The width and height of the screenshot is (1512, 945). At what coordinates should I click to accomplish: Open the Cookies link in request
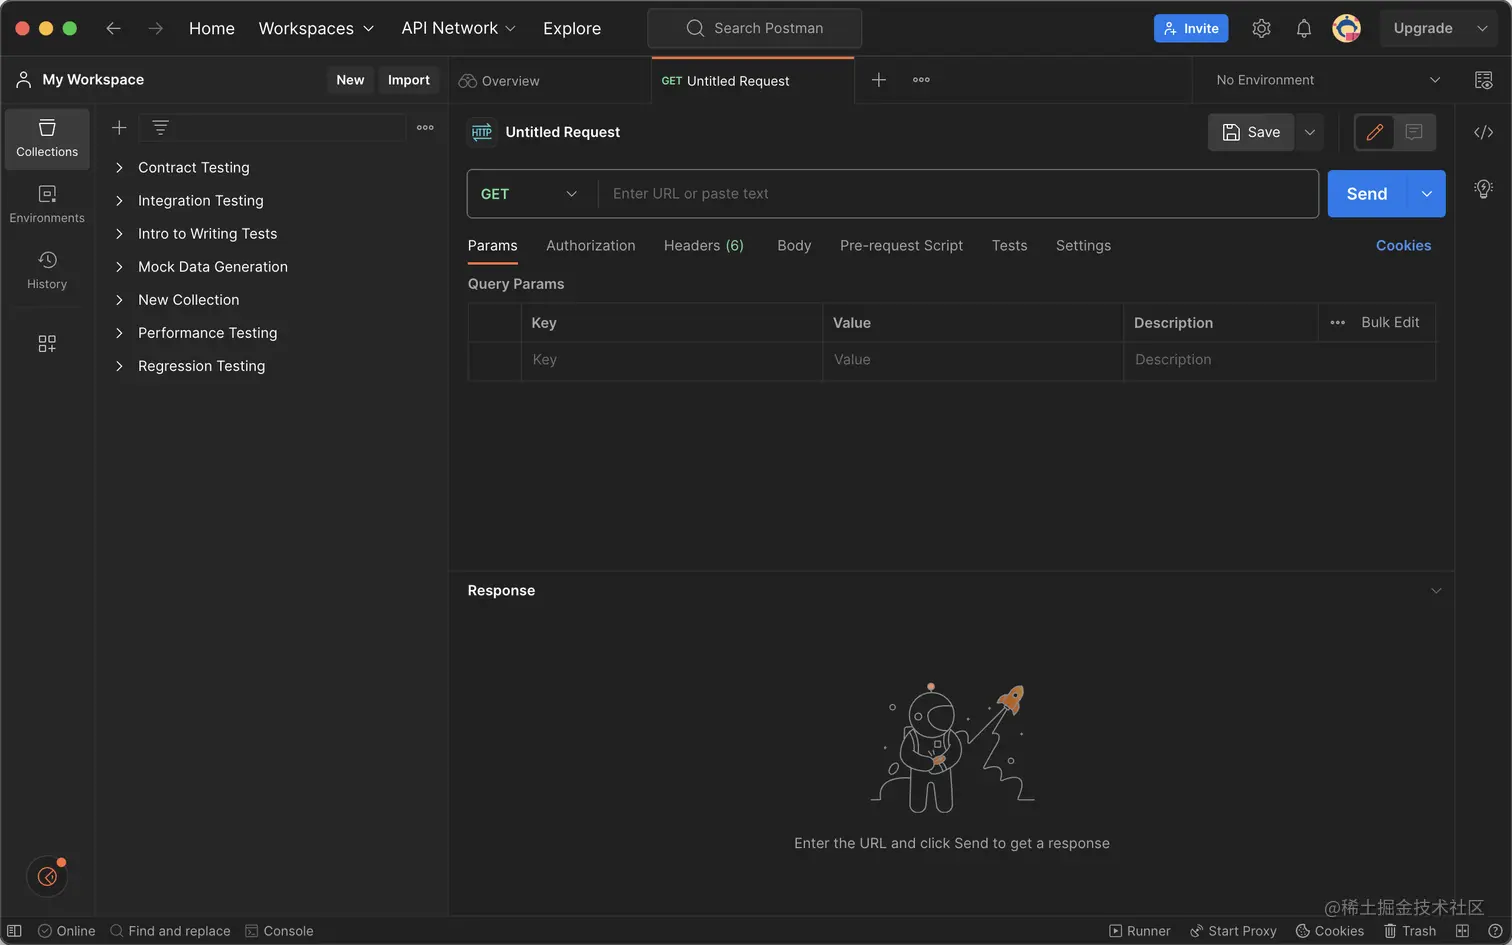pyautogui.click(x=1403, y=246)
